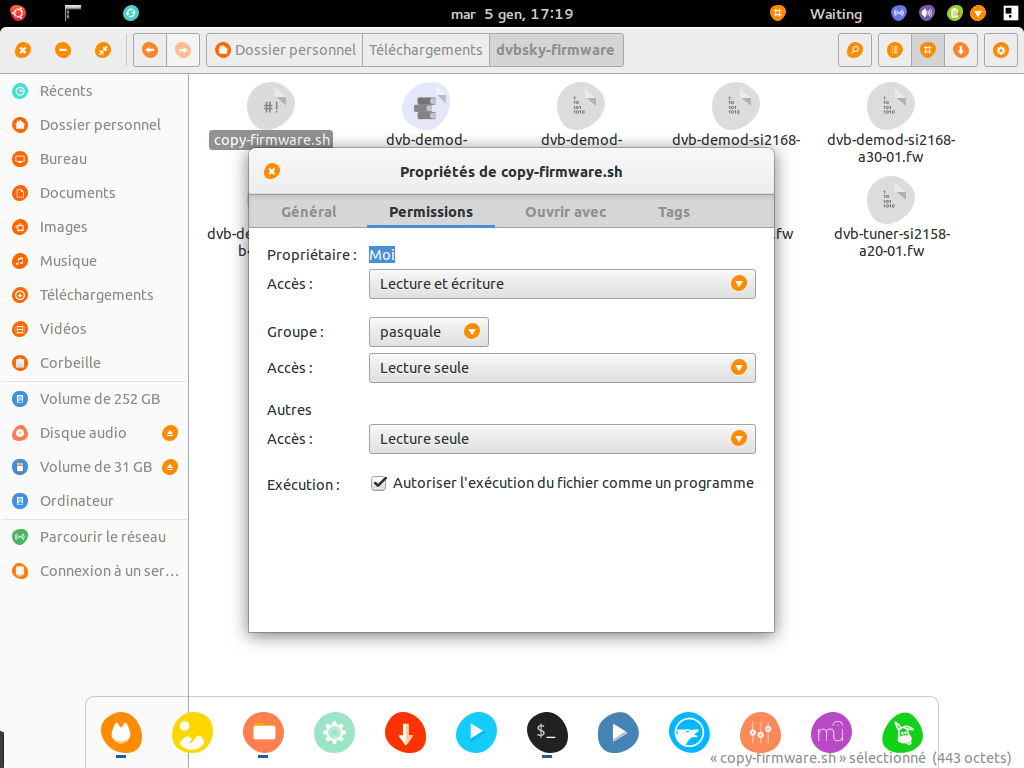
Task: Open the blue fox browser dock icon
Action: click(x=689, y=733)
